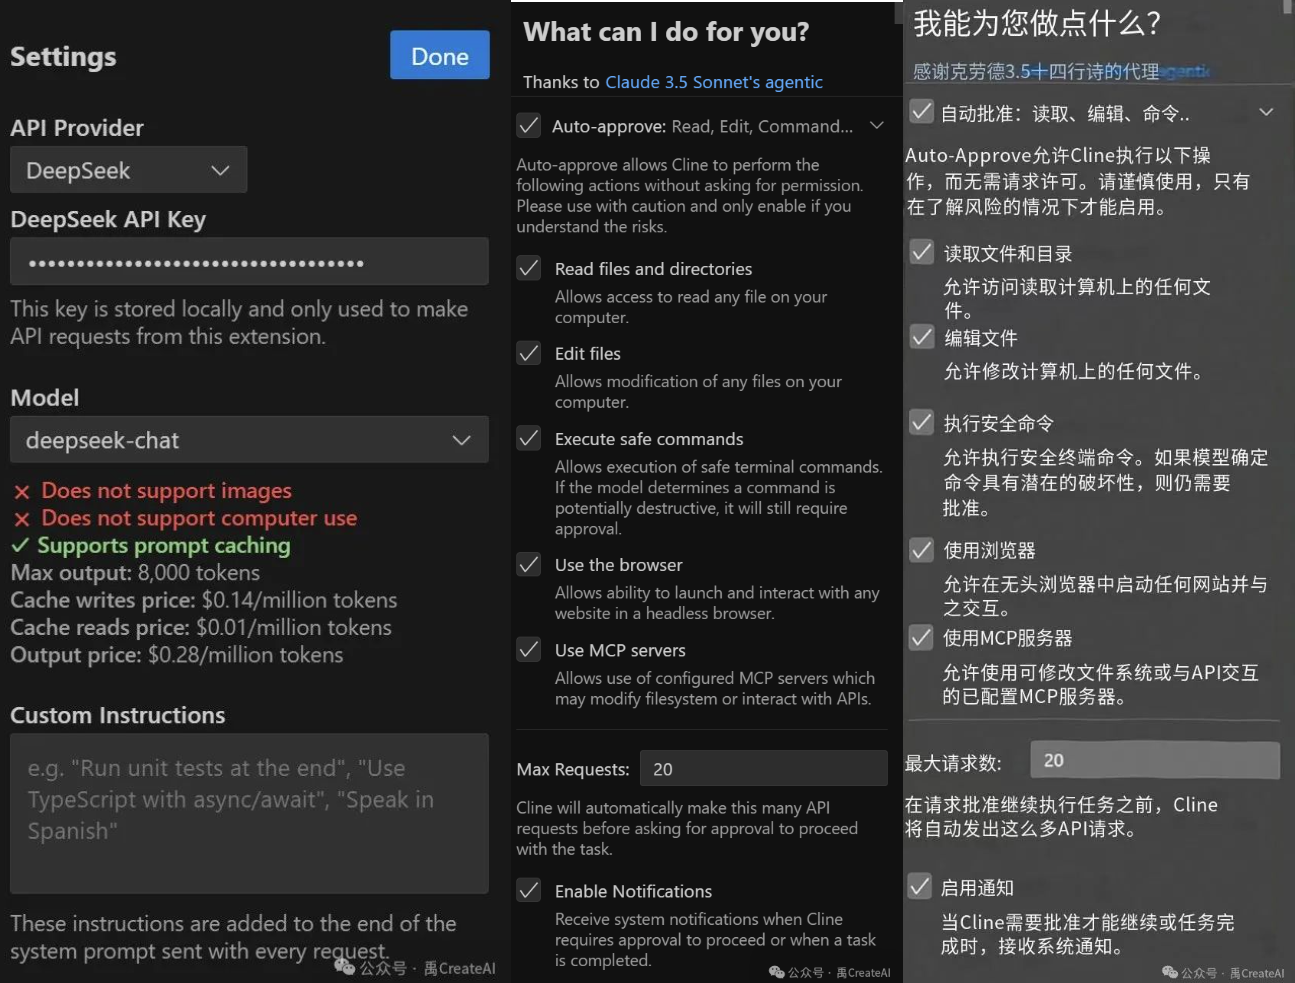
Task: Collapse the 自动批准 chevron in Chinese panel
Action: [1266, 112]
